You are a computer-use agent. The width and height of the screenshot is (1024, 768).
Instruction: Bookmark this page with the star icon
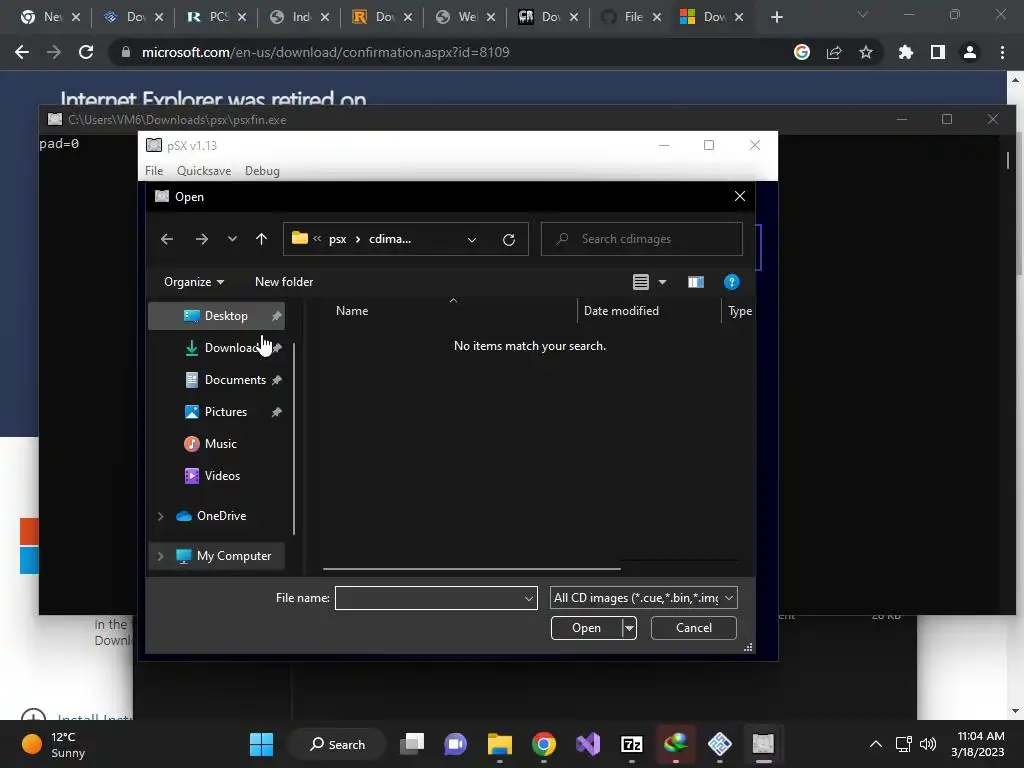click(866, 52)
